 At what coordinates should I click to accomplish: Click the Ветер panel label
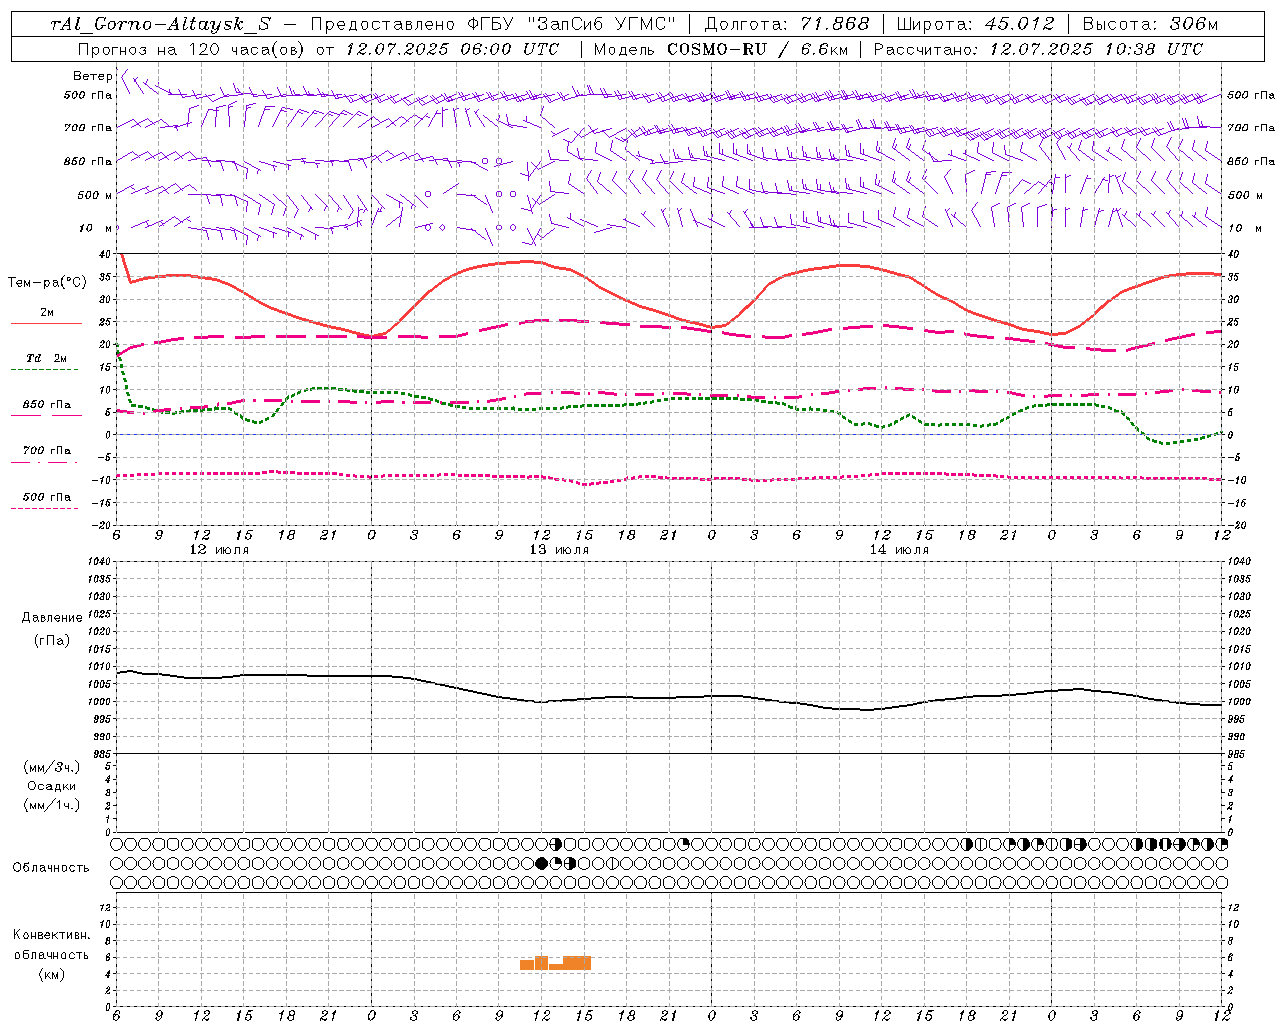pos(92,76)
